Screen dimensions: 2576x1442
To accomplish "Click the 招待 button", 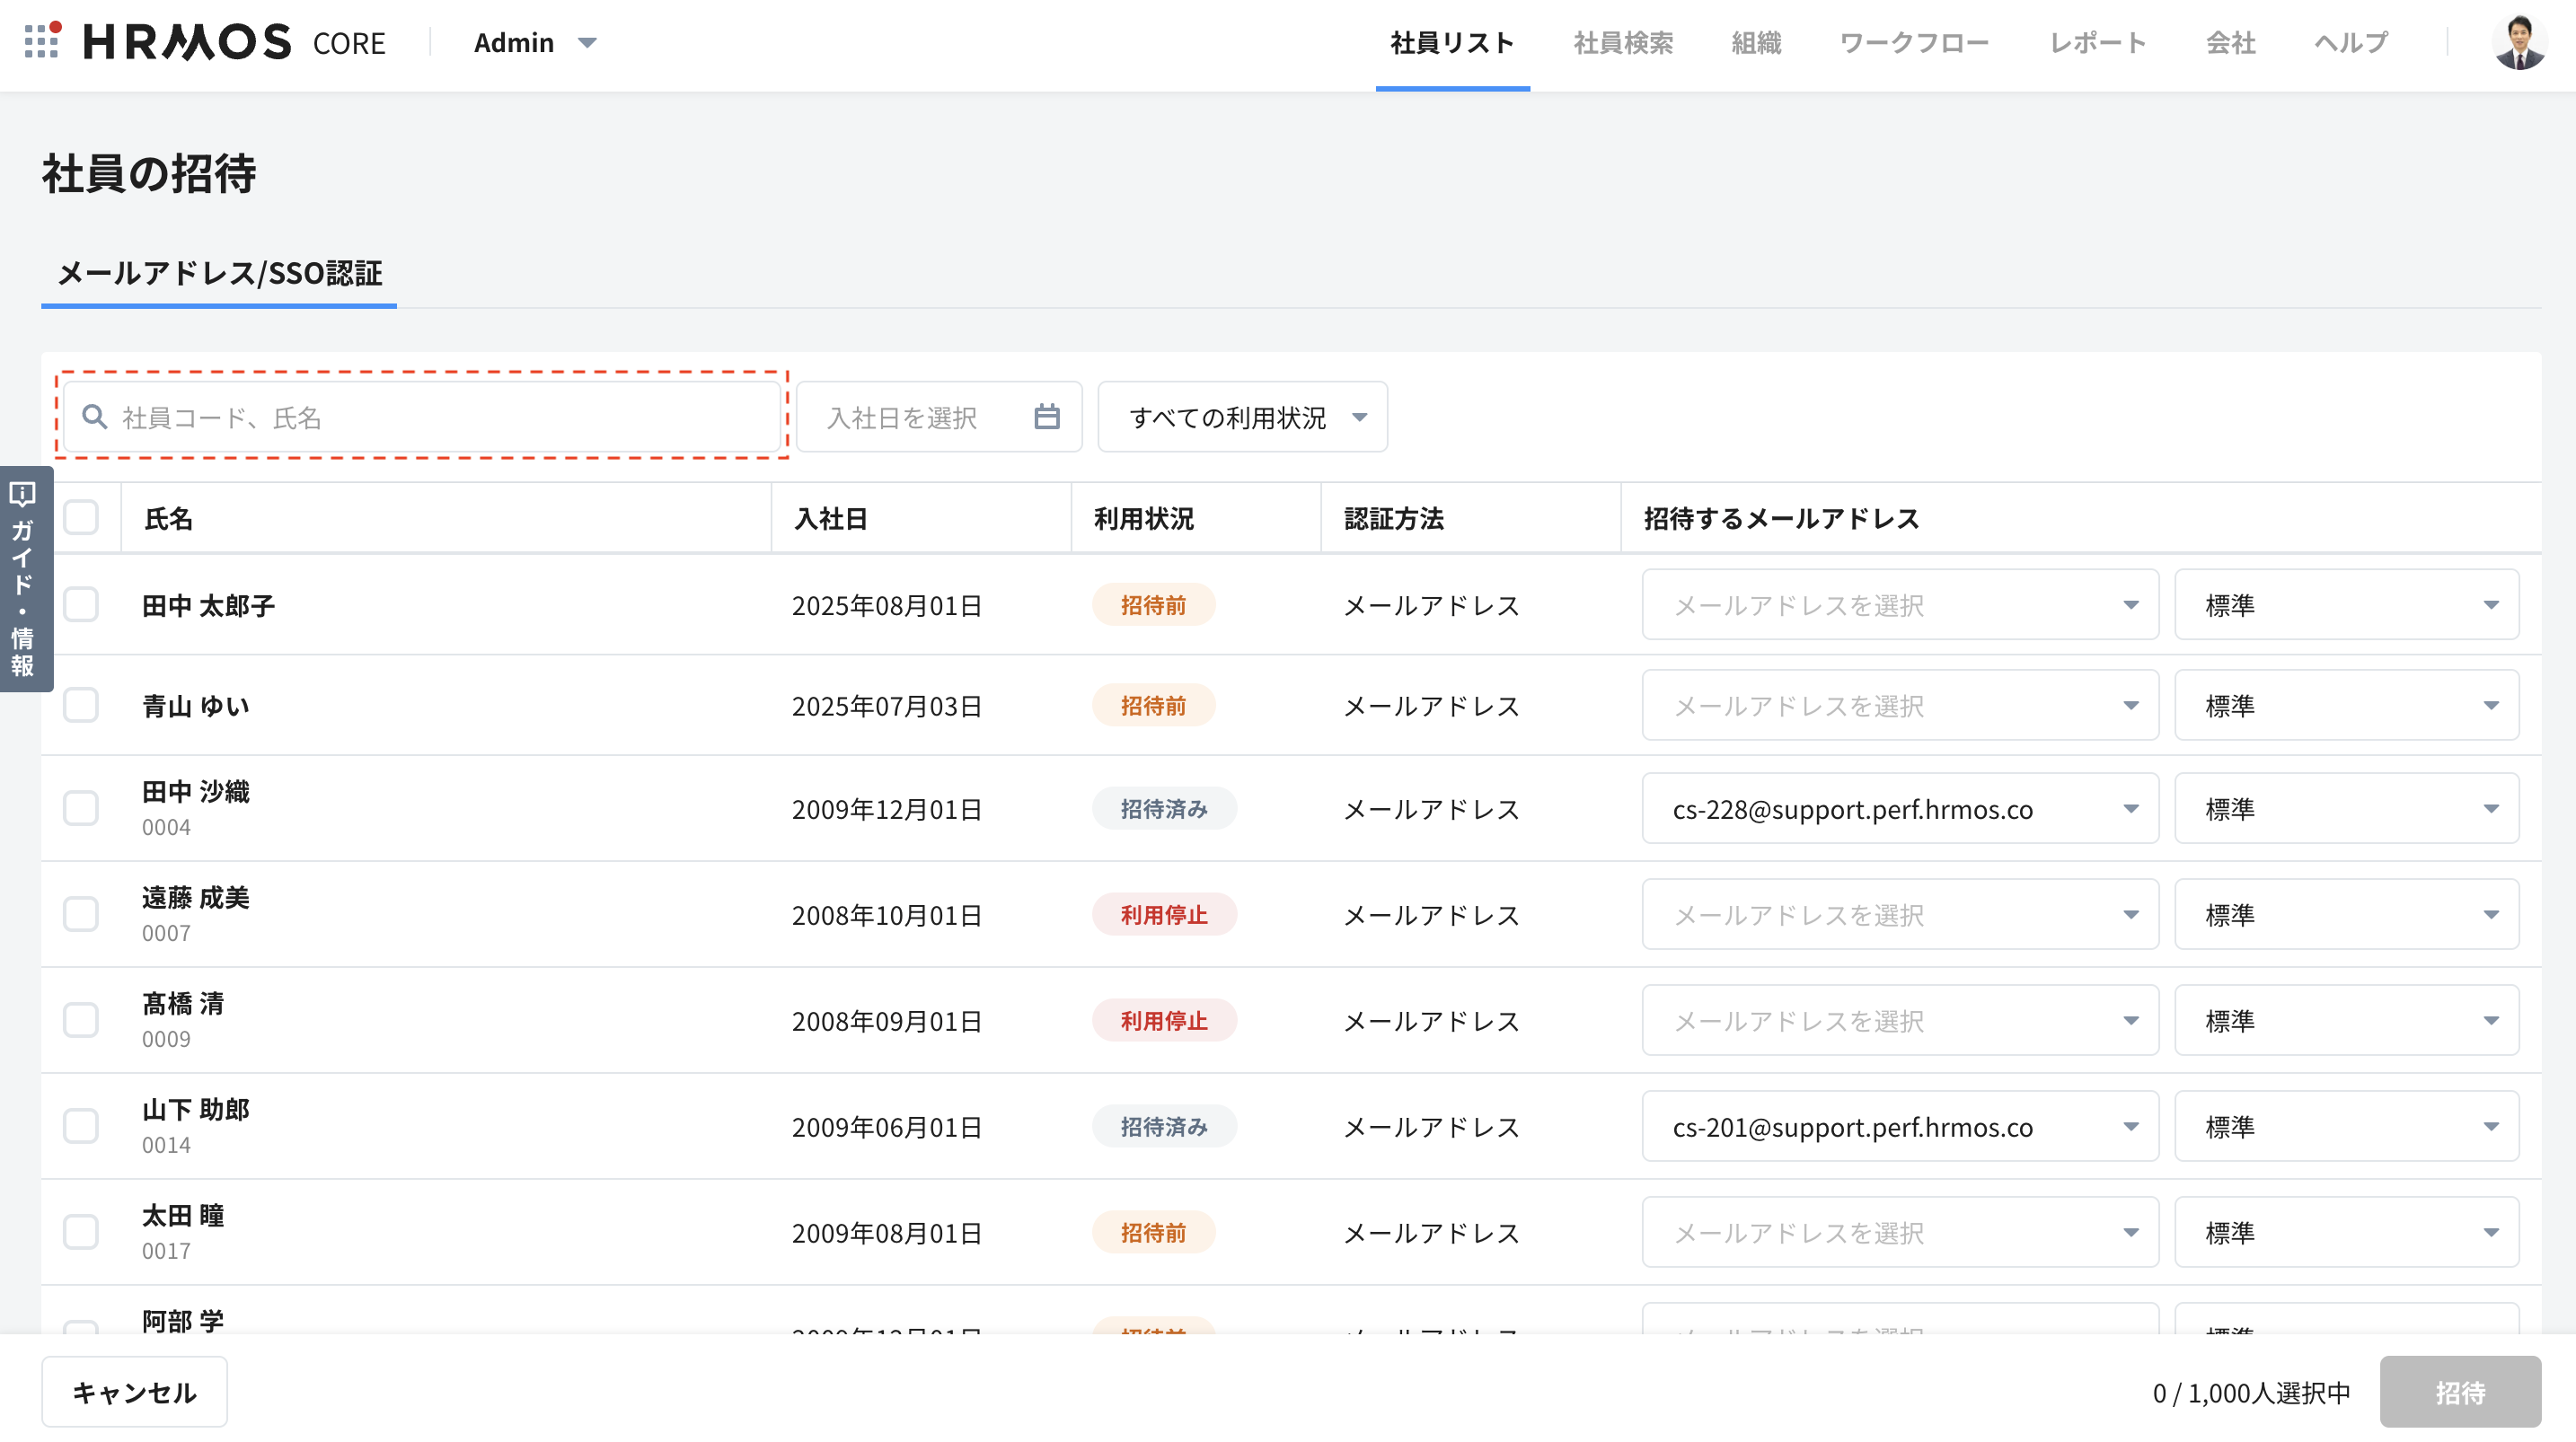I will (2459, 1392).
